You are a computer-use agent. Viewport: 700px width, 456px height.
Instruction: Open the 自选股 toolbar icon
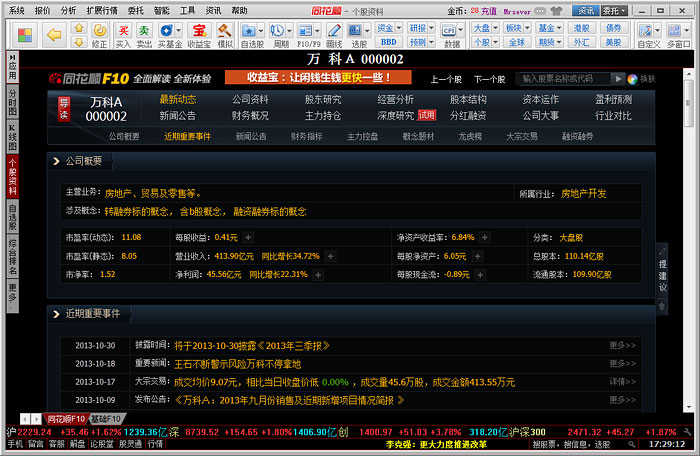pos(253,35)
